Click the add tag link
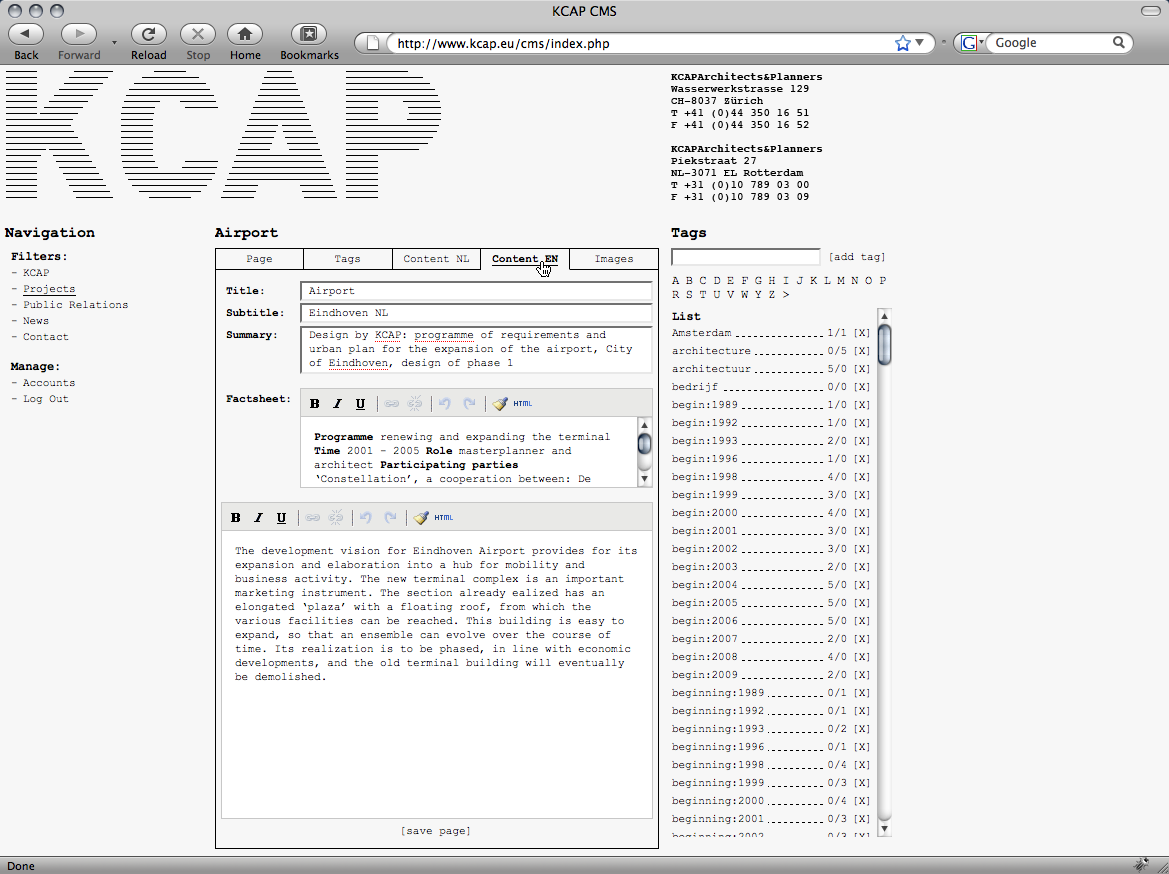This screenshot has height=874, width=1169. (856, 257)
